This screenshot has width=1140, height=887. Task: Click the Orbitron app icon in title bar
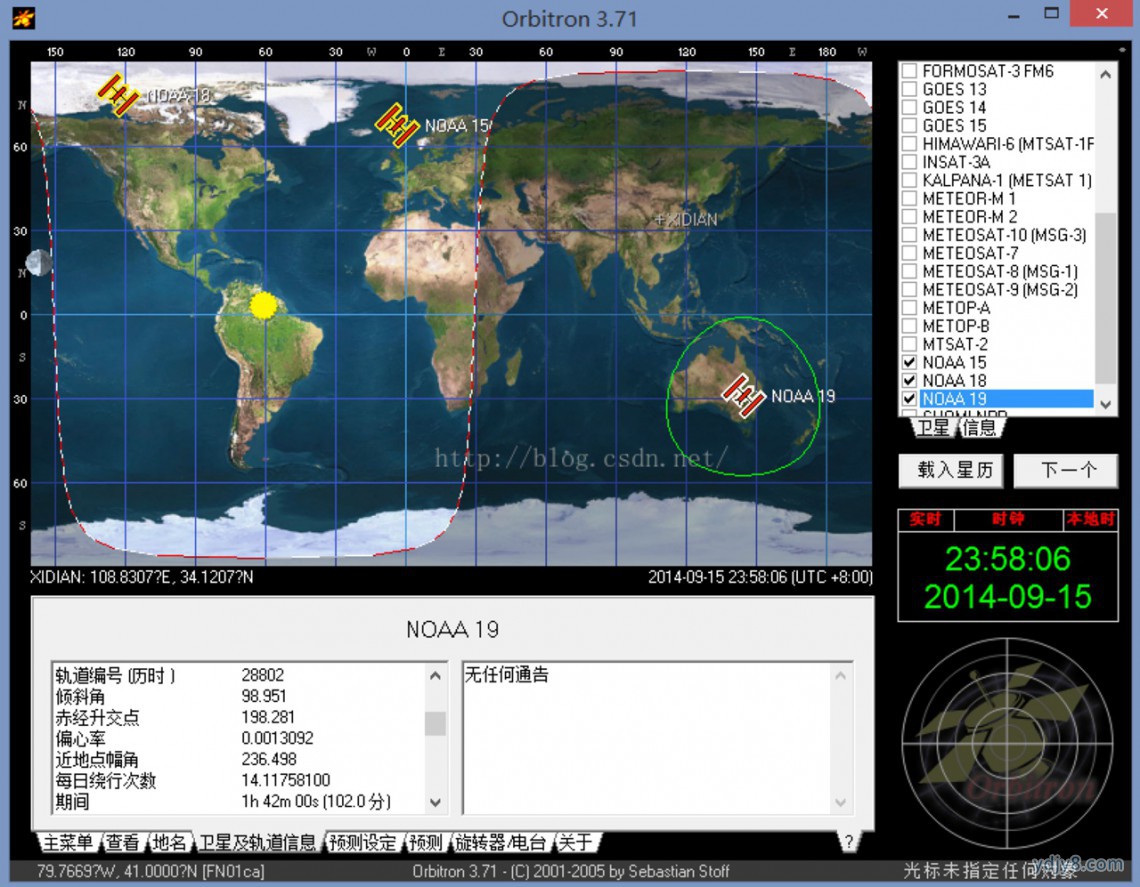(x=24, y=17)
